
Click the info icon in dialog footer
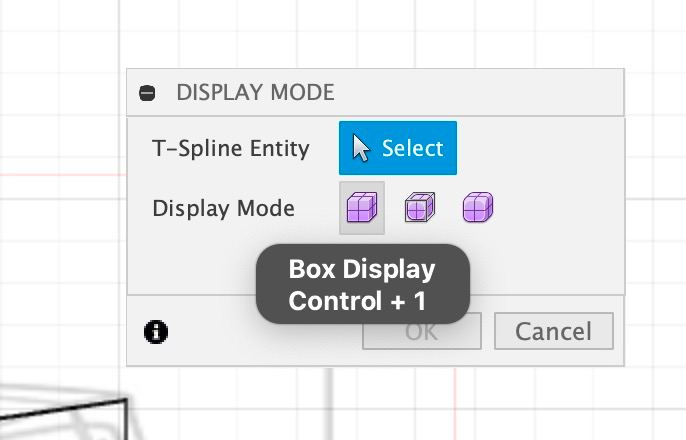click(156, 331)
